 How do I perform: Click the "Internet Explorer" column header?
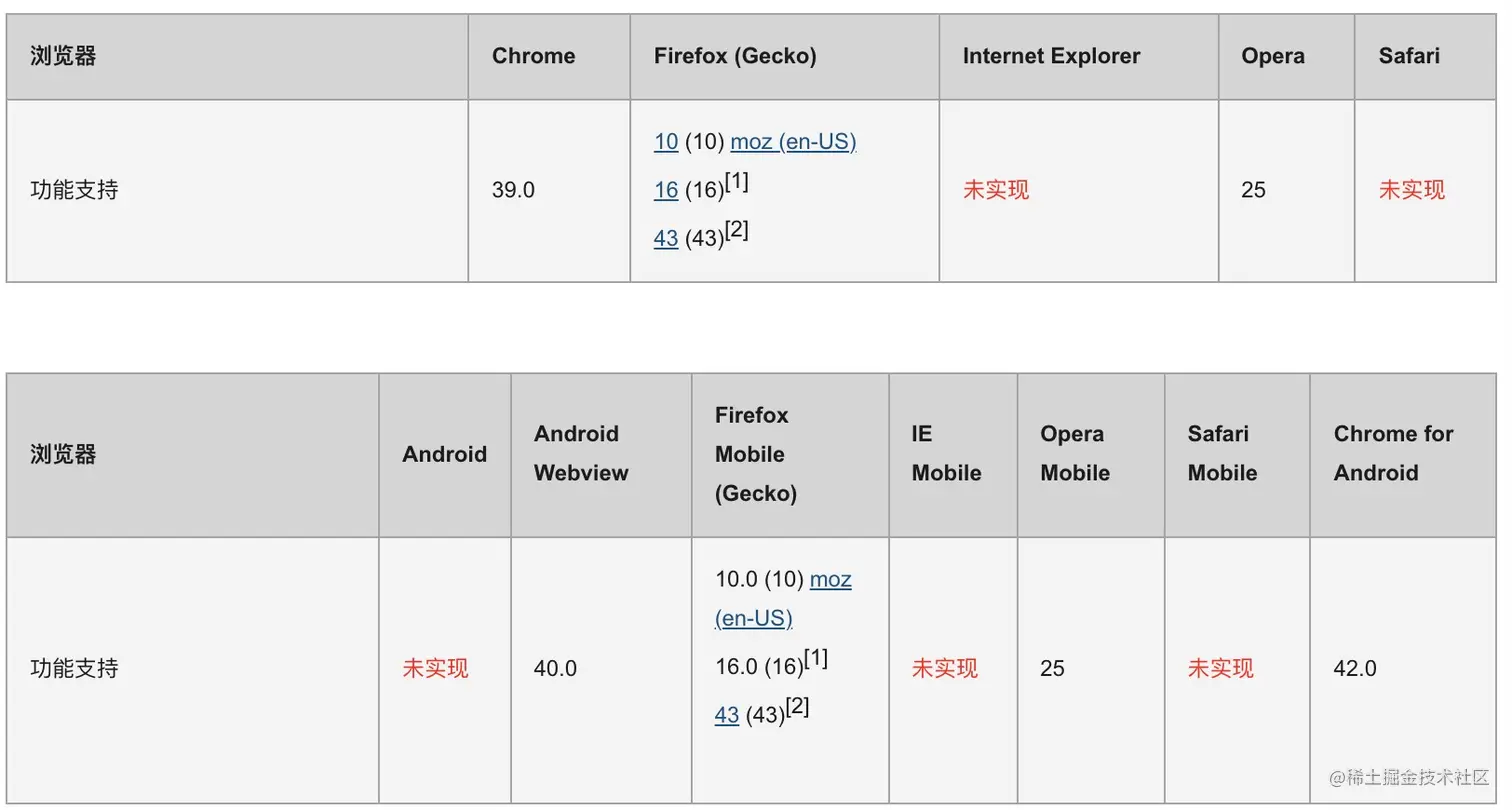pos(1051,56)
